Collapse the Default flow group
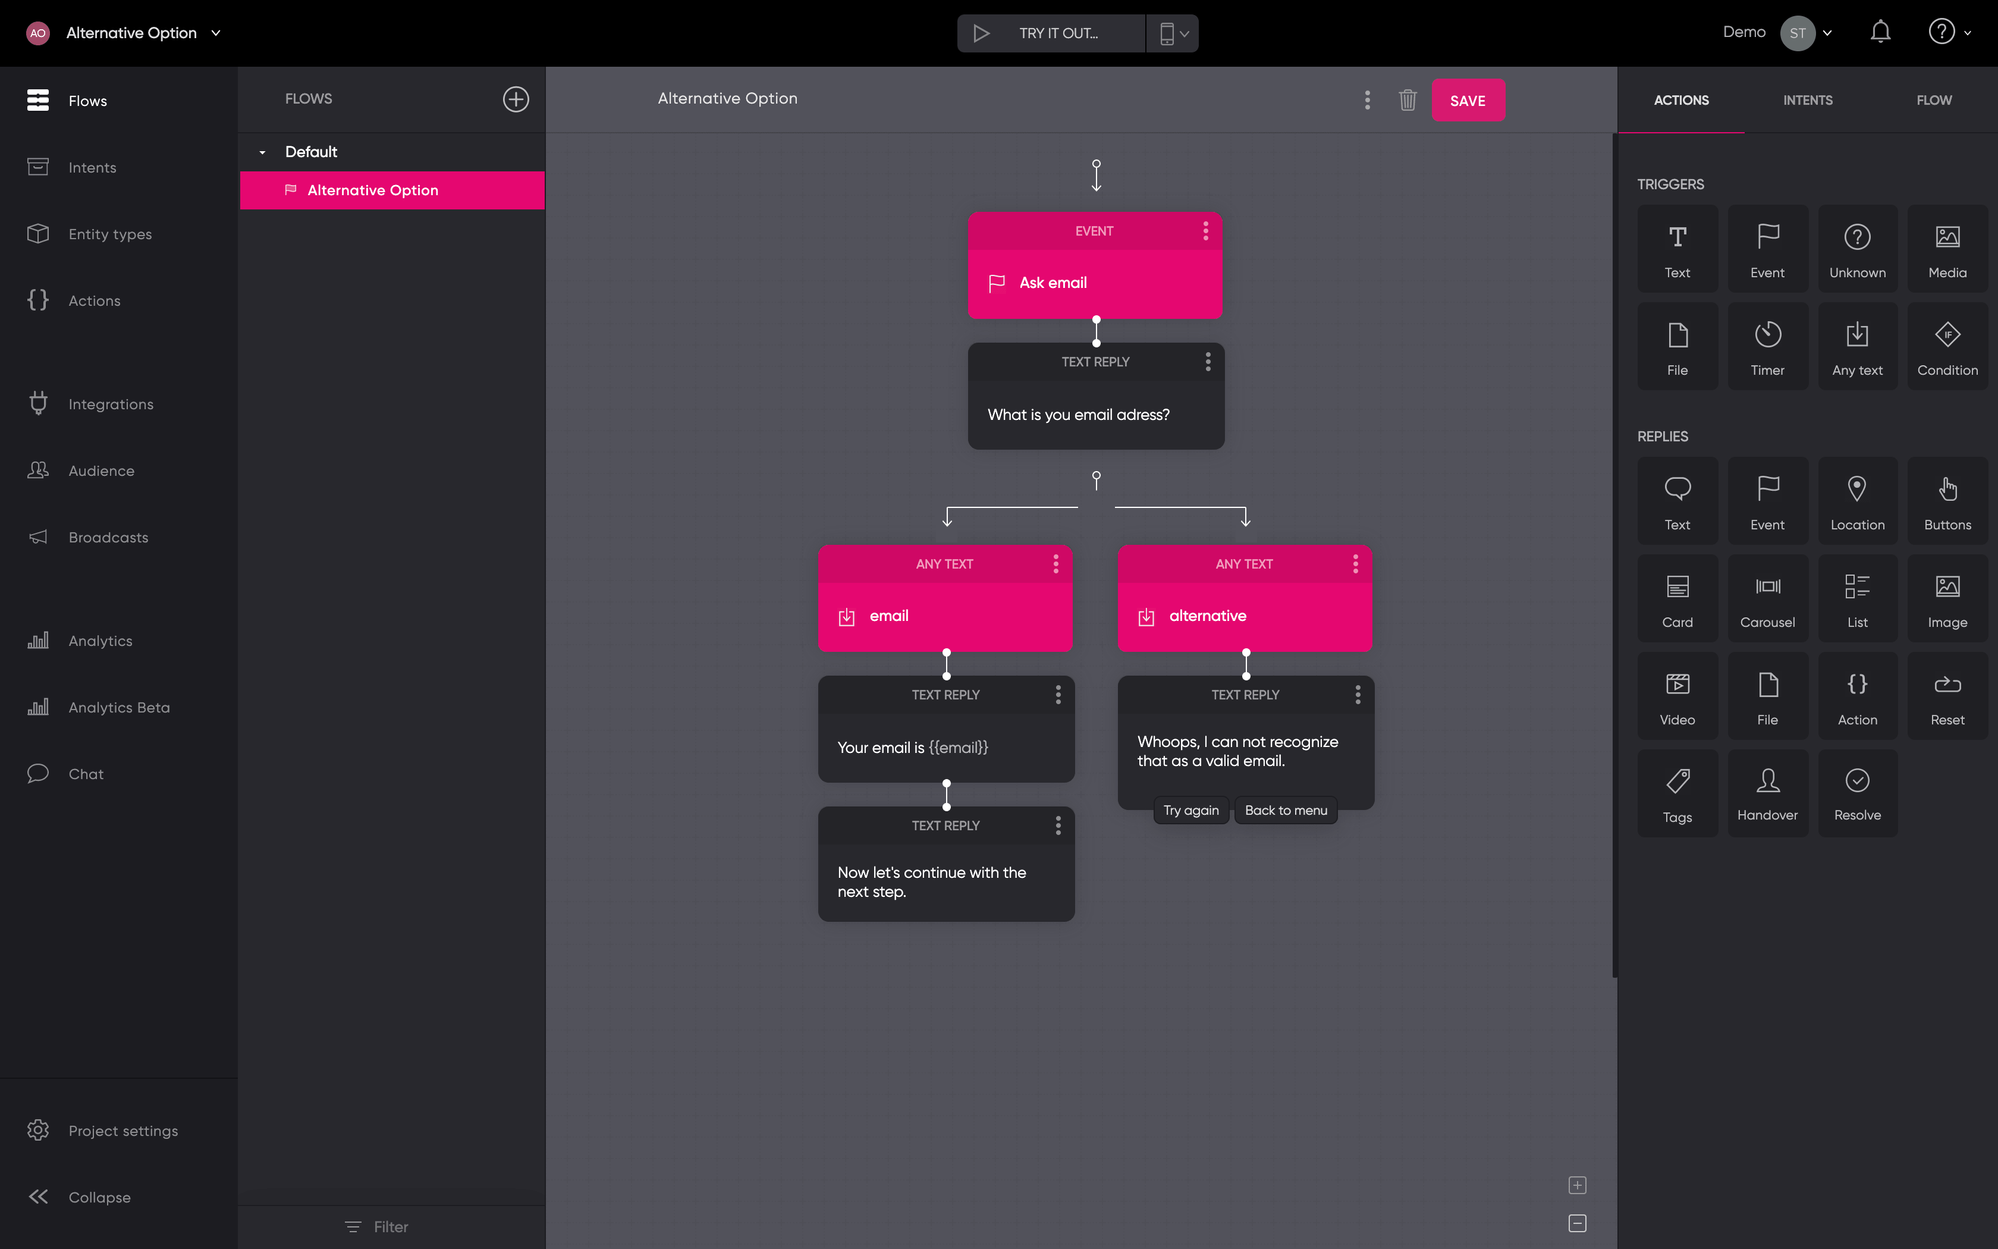 (263, 152)
